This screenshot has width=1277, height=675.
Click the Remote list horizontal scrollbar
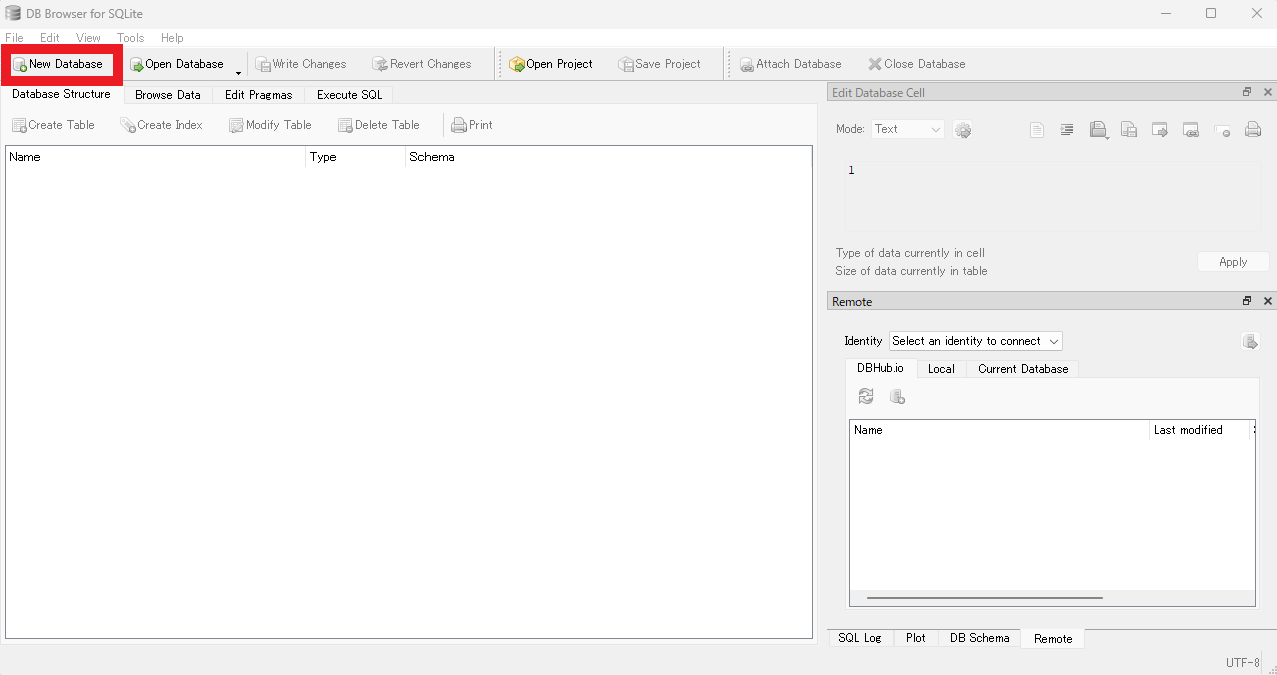tap(985, 598)
